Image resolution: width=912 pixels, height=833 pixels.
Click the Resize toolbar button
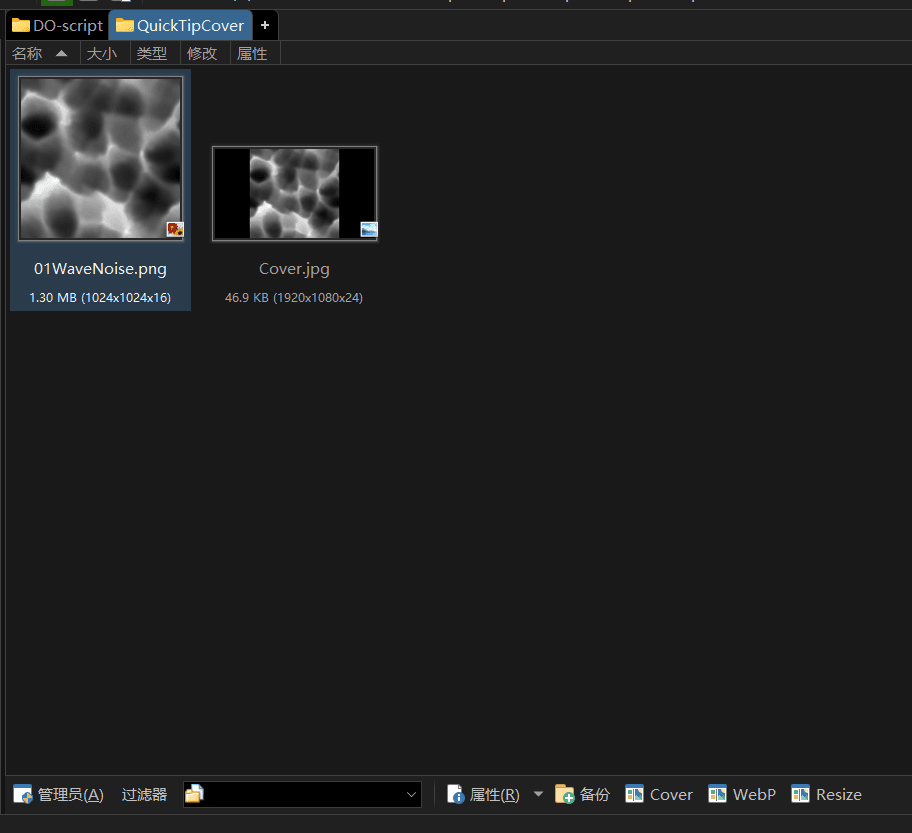pyautogui.click(x=826, y=794)
